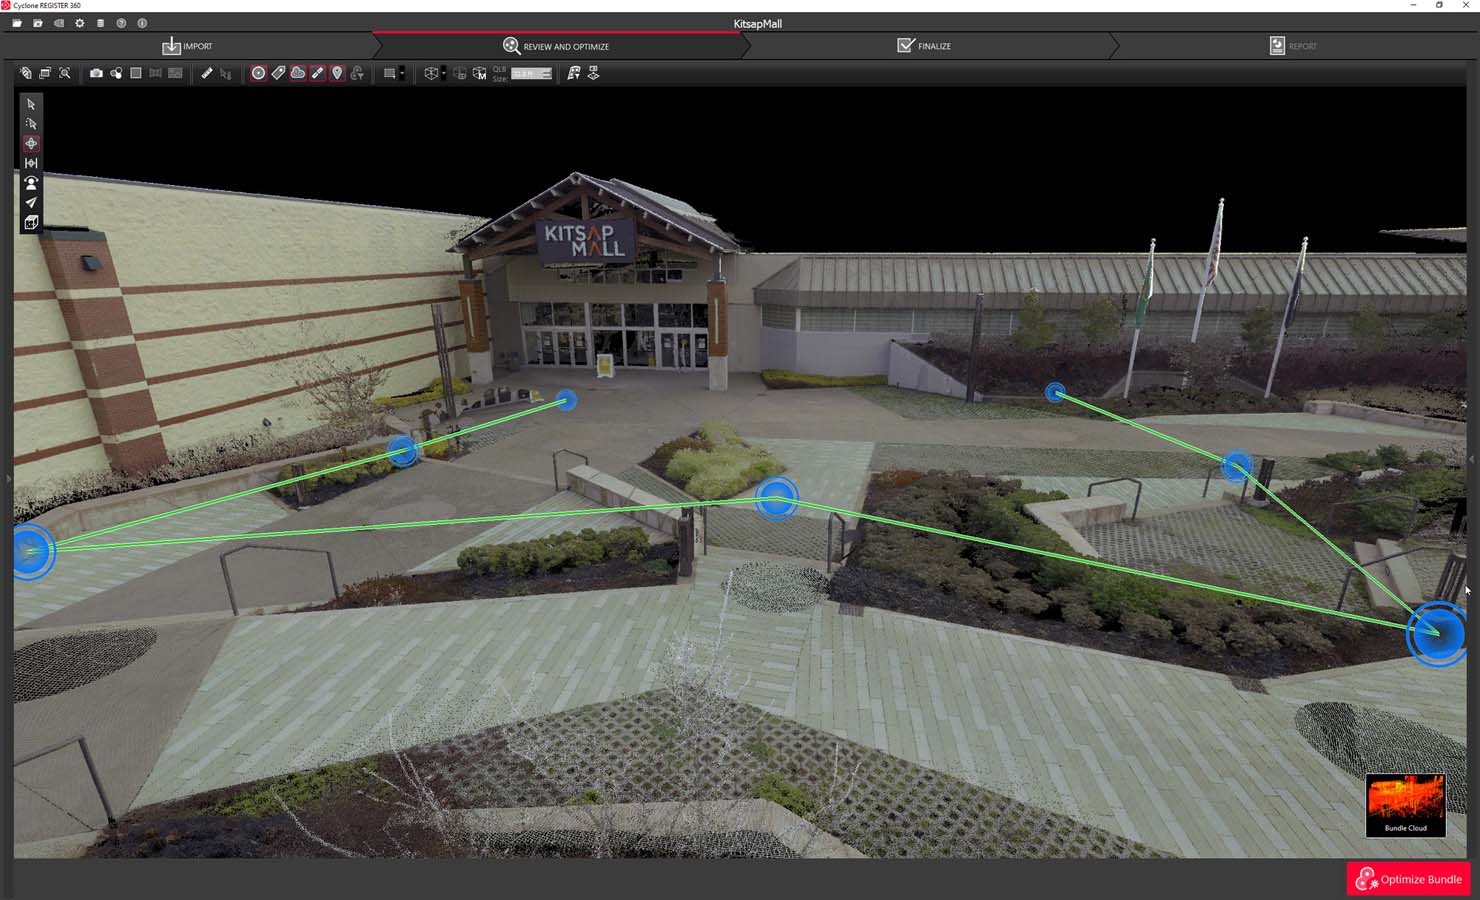Select the arrow pointer tool
The width and height of the screenshot is (1480, 900).
click(x=31, y=104)
